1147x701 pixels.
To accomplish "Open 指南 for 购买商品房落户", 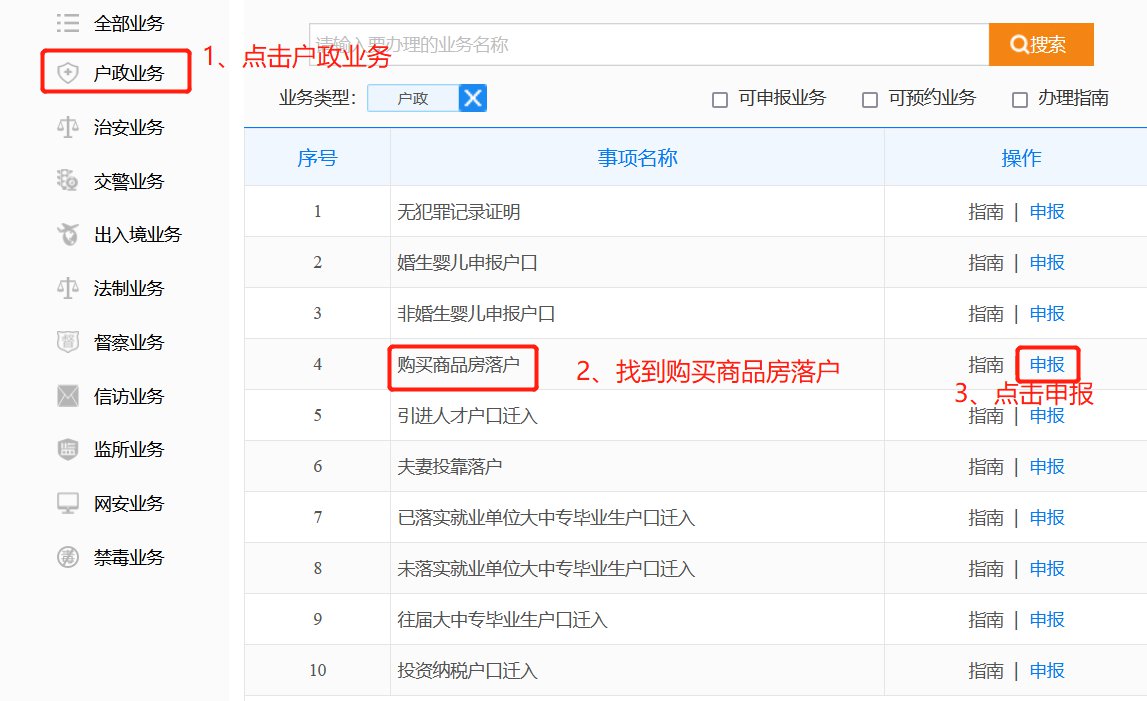I will pyautogui.click(x=985, y=364).
